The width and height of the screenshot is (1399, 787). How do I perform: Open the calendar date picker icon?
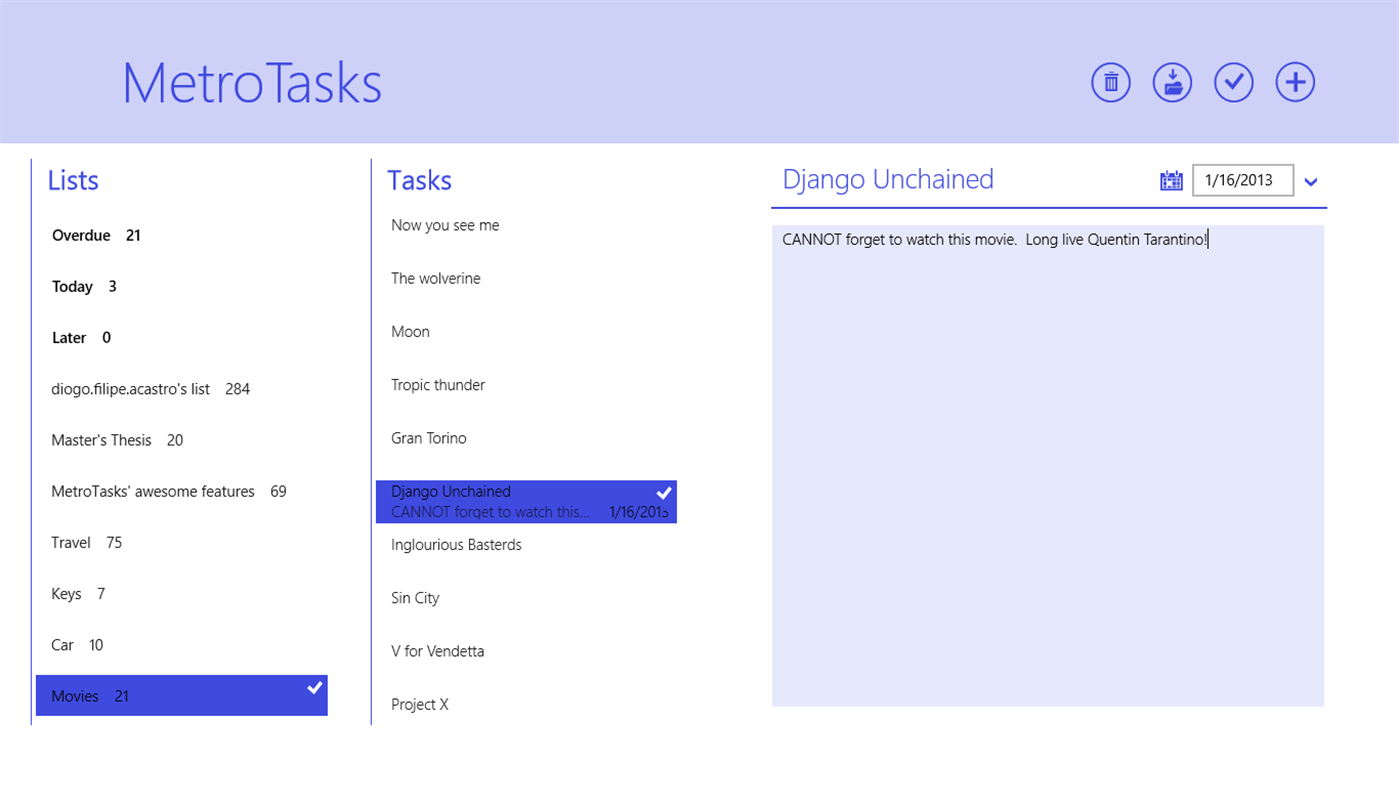pos(1171,179)
